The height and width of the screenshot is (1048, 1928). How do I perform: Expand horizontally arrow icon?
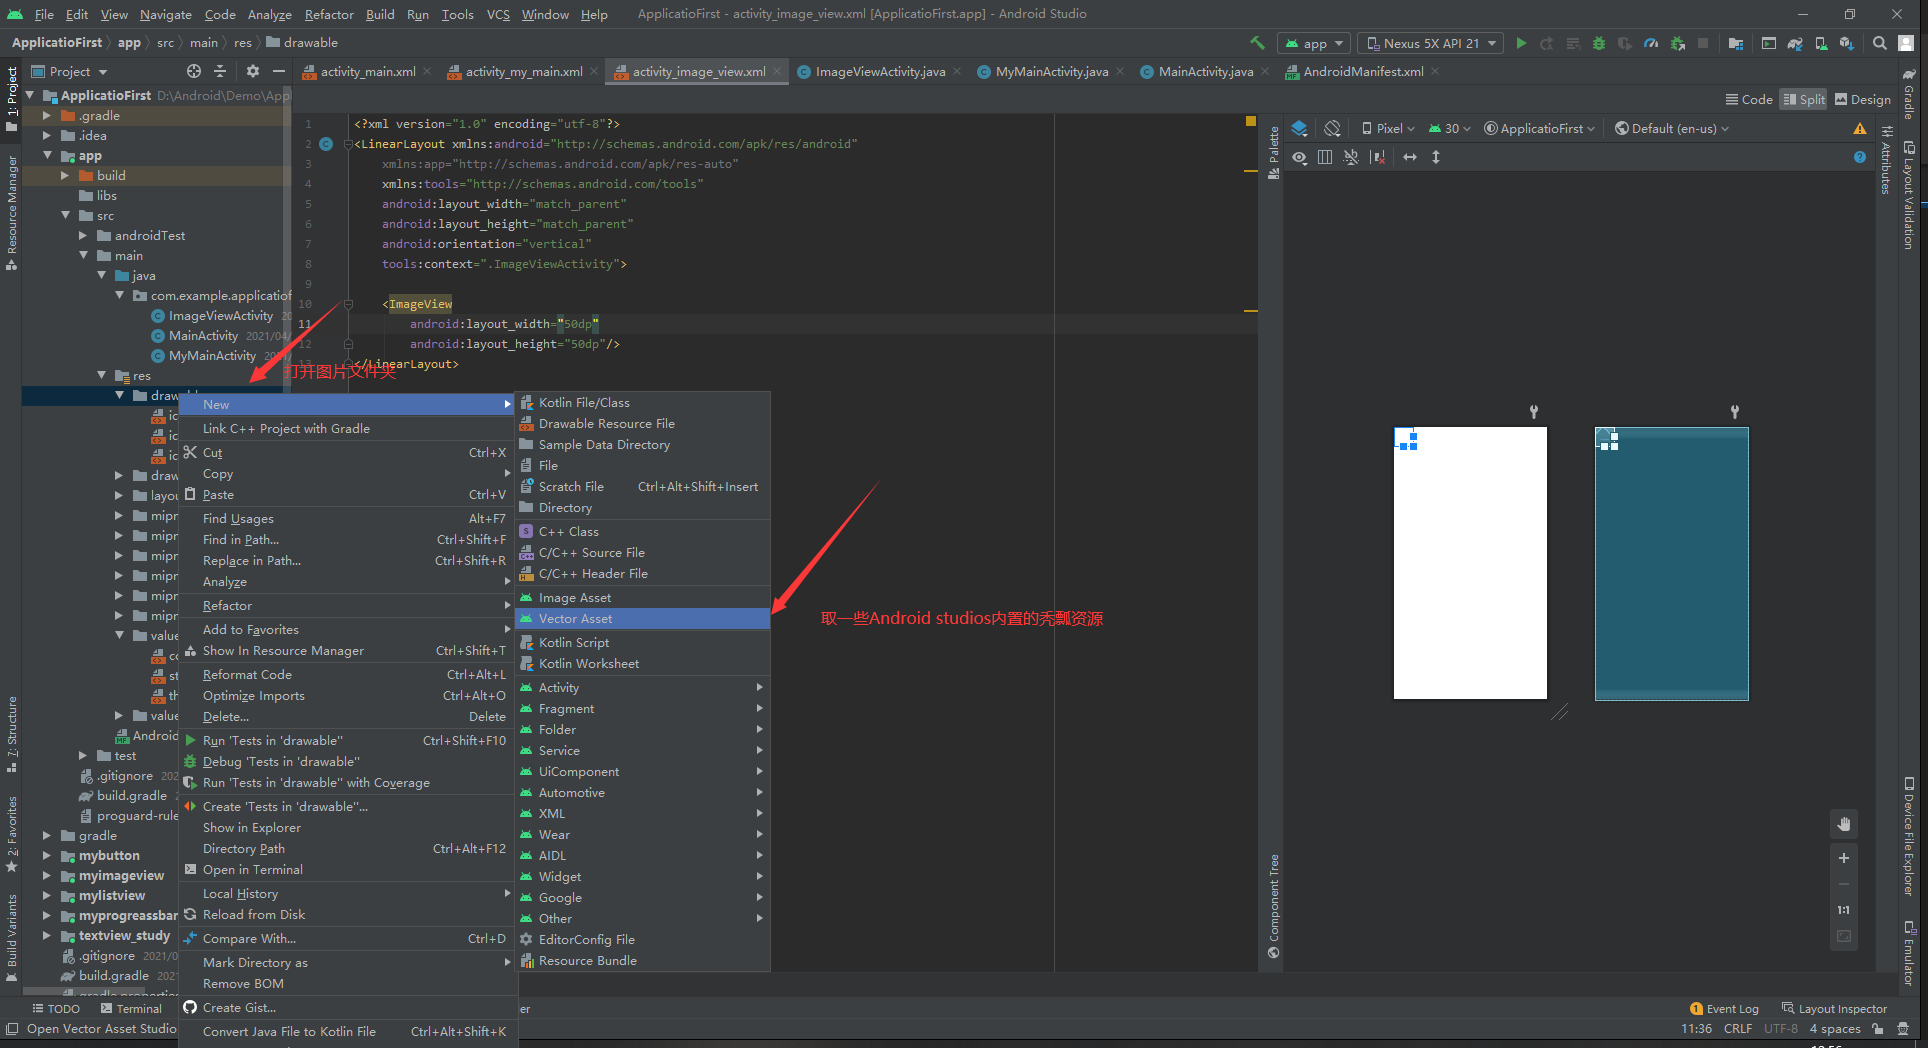pyautogui.click(x=1410, y=157)
